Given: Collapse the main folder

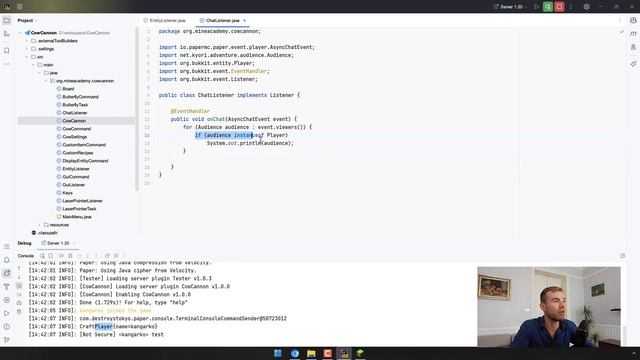Looking at the screenshot, I should pyautogui.click(x=33, y=64).
